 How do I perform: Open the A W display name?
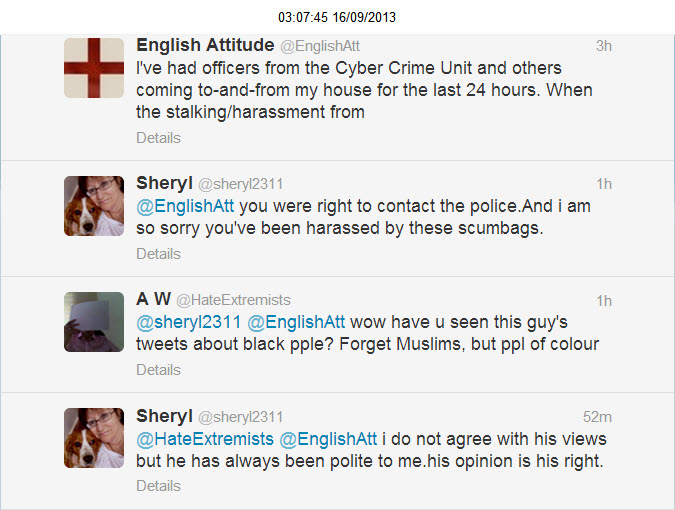[154, 299]
